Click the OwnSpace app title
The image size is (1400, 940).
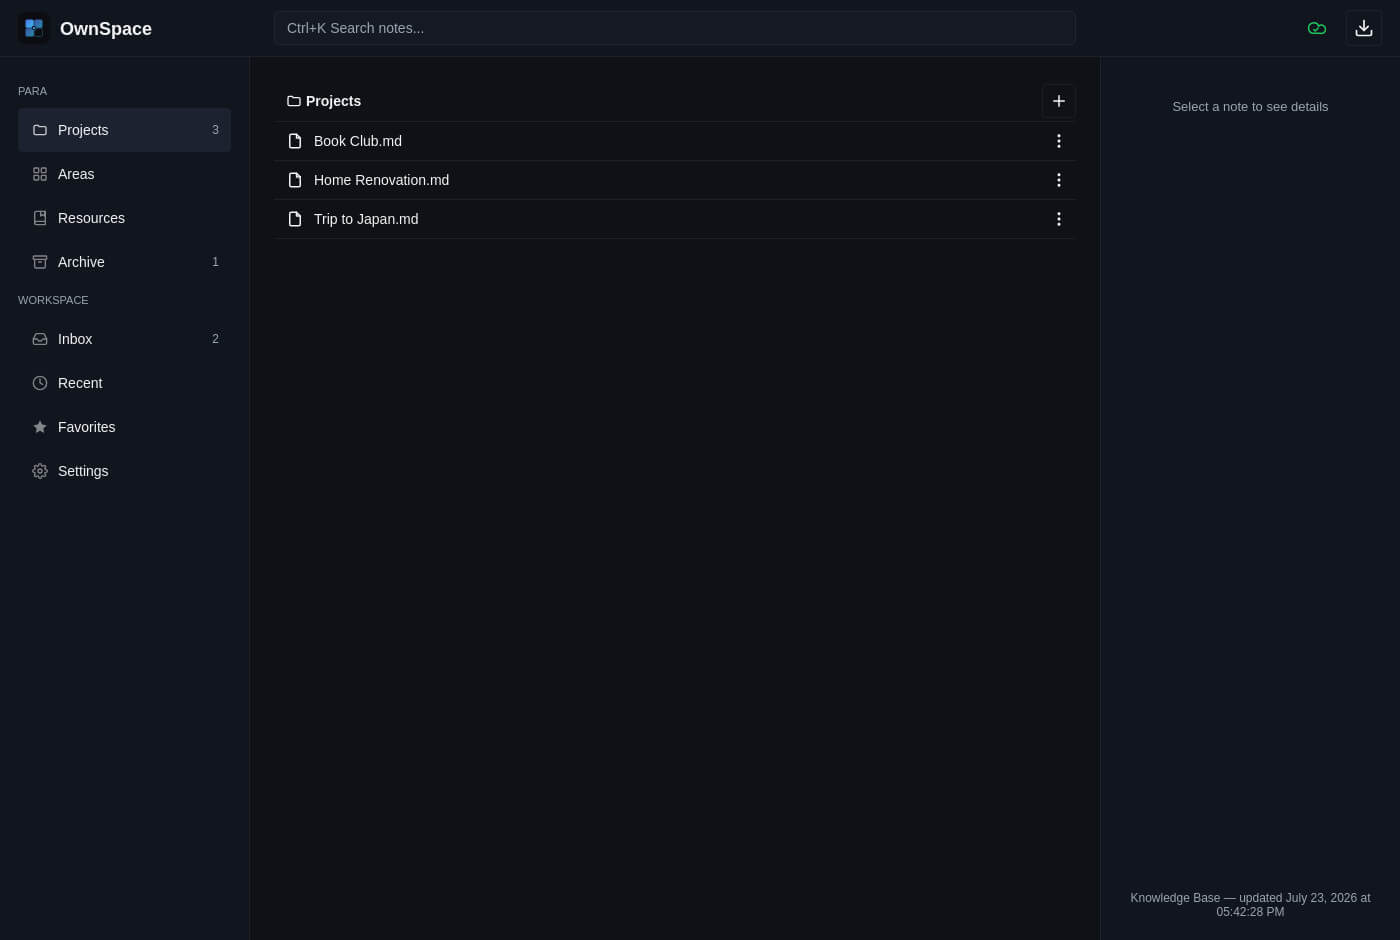point(106,29)
